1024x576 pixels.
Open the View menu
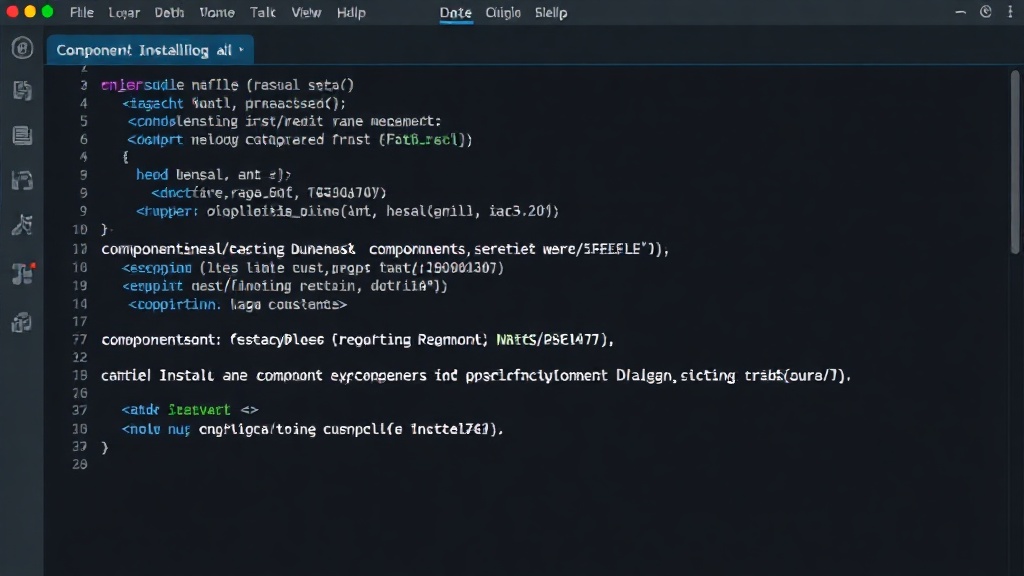click(306, 12)
